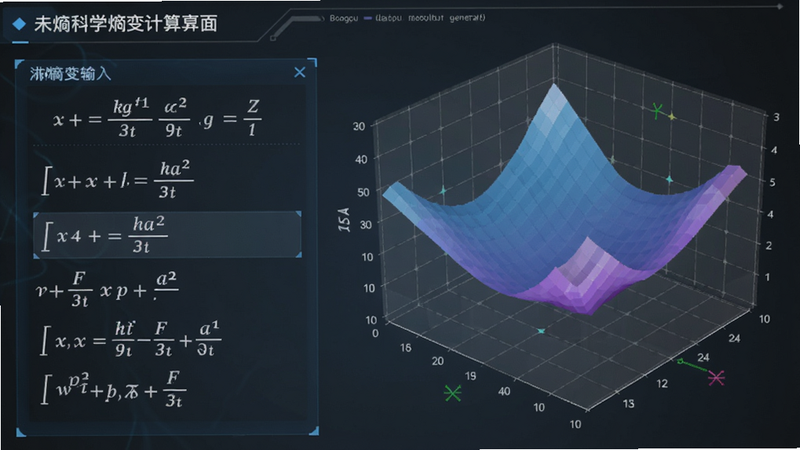Pick the cyan marker on the right grid wall
The height and width of the screenshot is (450, 800).
(x=669, y=180)
